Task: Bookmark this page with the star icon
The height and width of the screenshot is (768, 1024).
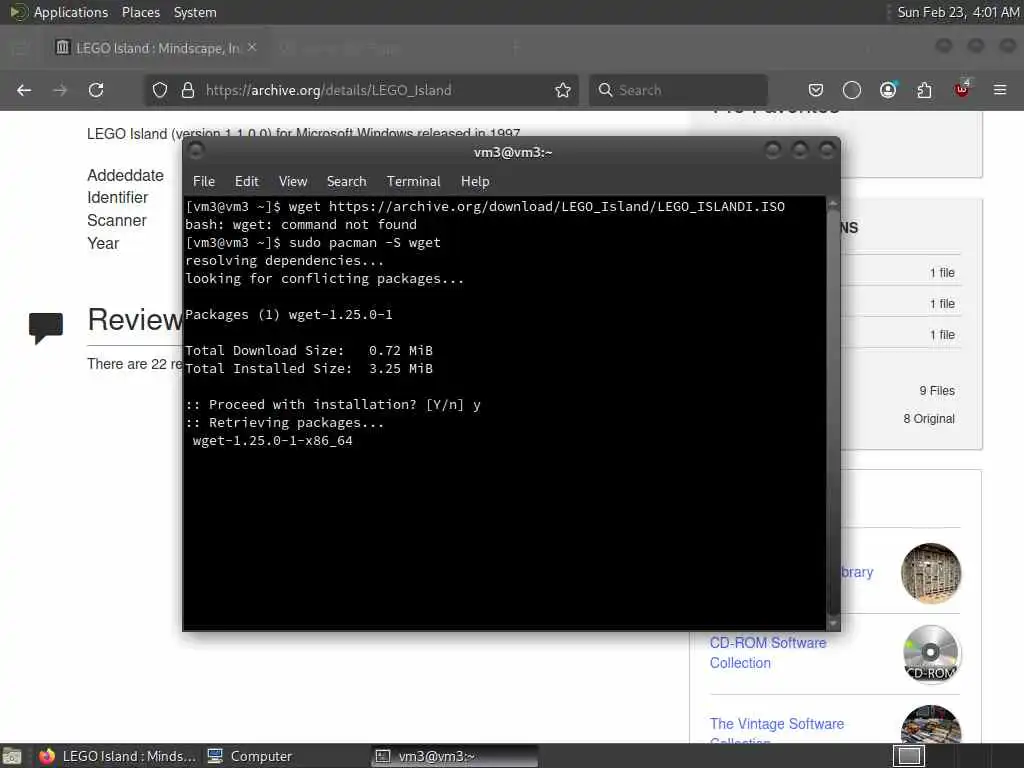Action: 563,90
